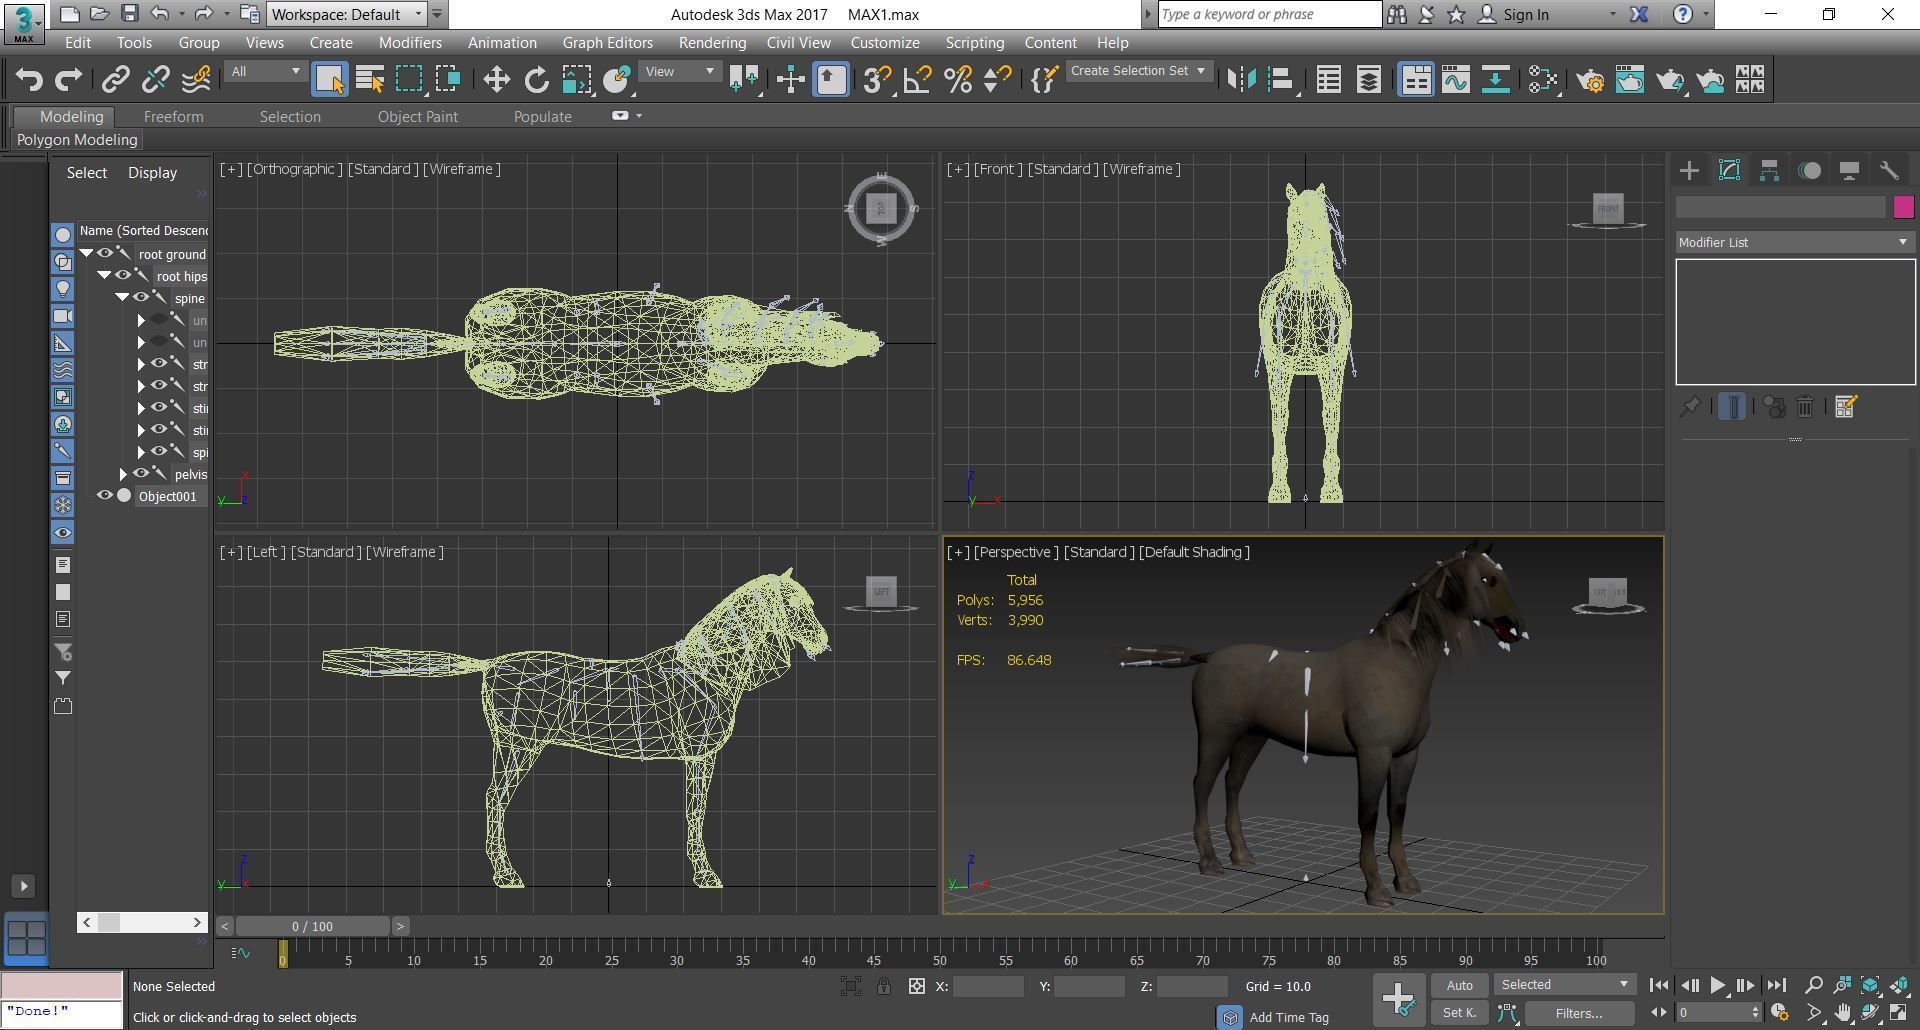Choose the Rectangular Selection Region tool
Image resolution: width=1920 pixels, height=1030 pixels.
(x=409, y=79)
